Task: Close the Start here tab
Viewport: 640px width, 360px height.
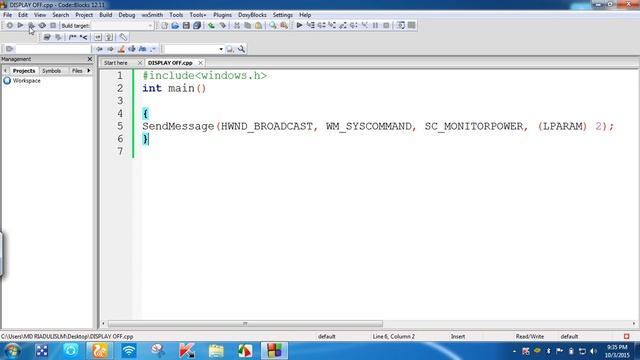Action: pyautogui.click(x=140, y=63)
